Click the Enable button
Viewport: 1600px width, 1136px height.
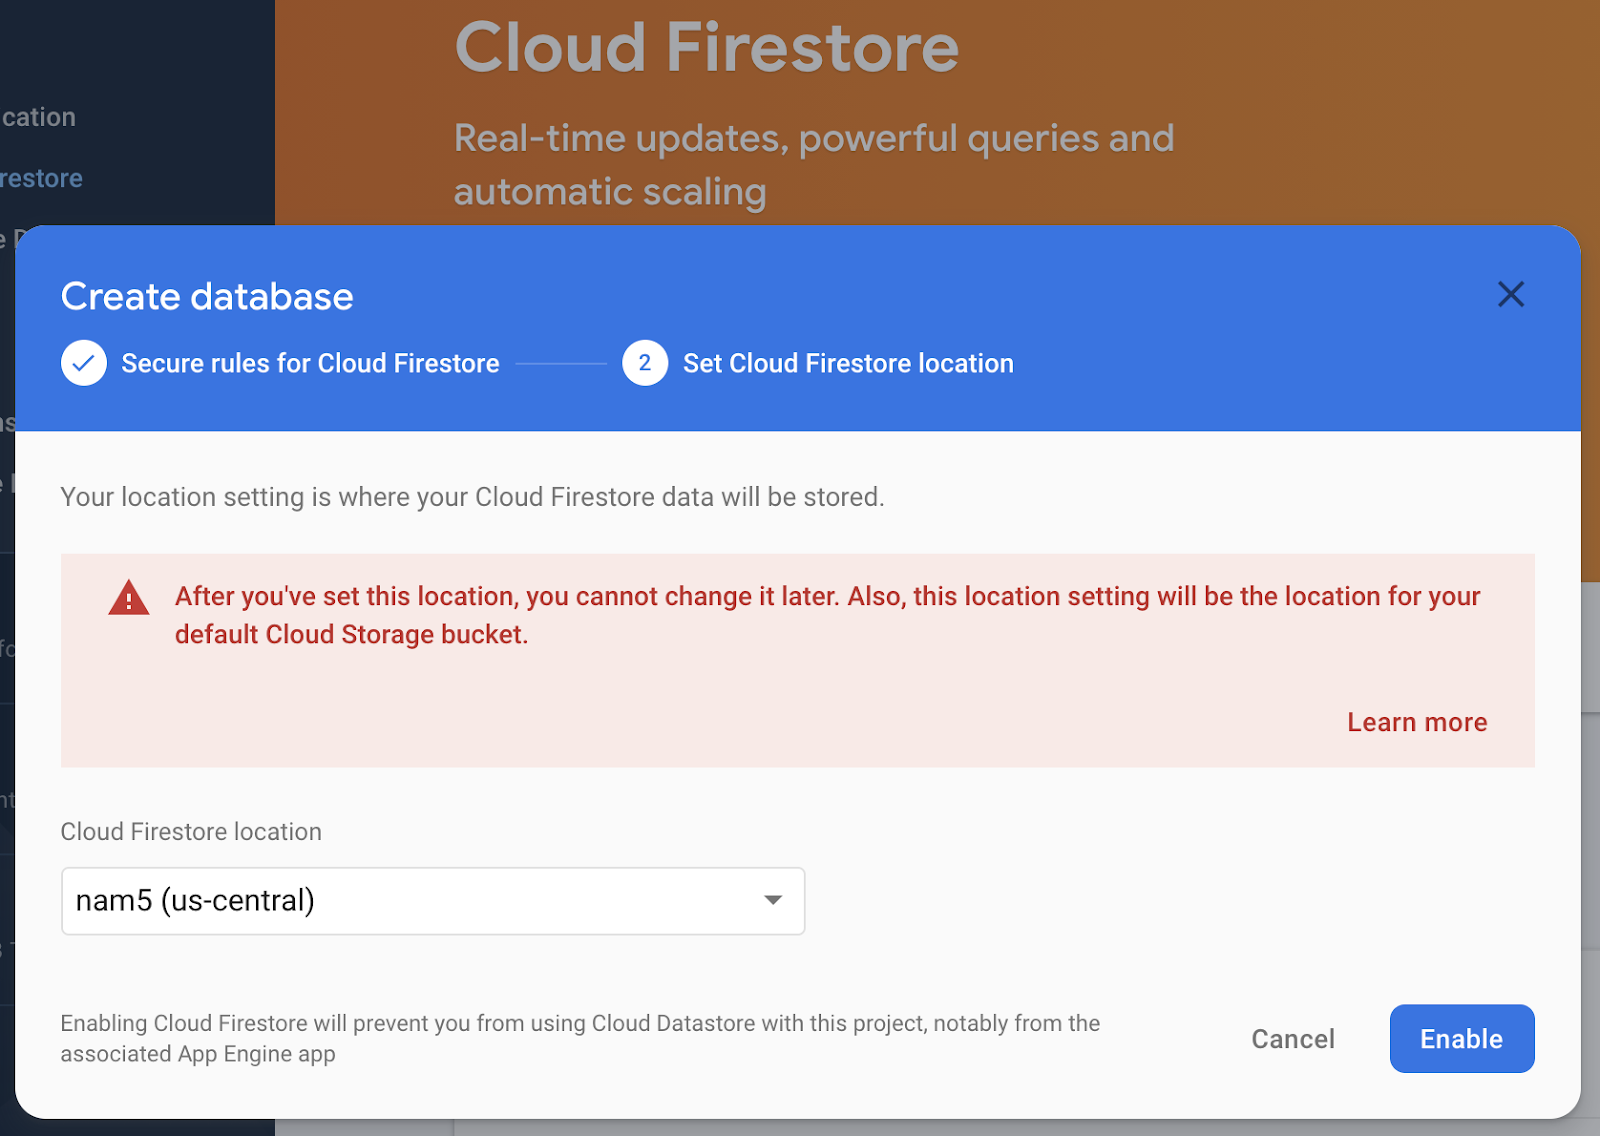1461,1038
